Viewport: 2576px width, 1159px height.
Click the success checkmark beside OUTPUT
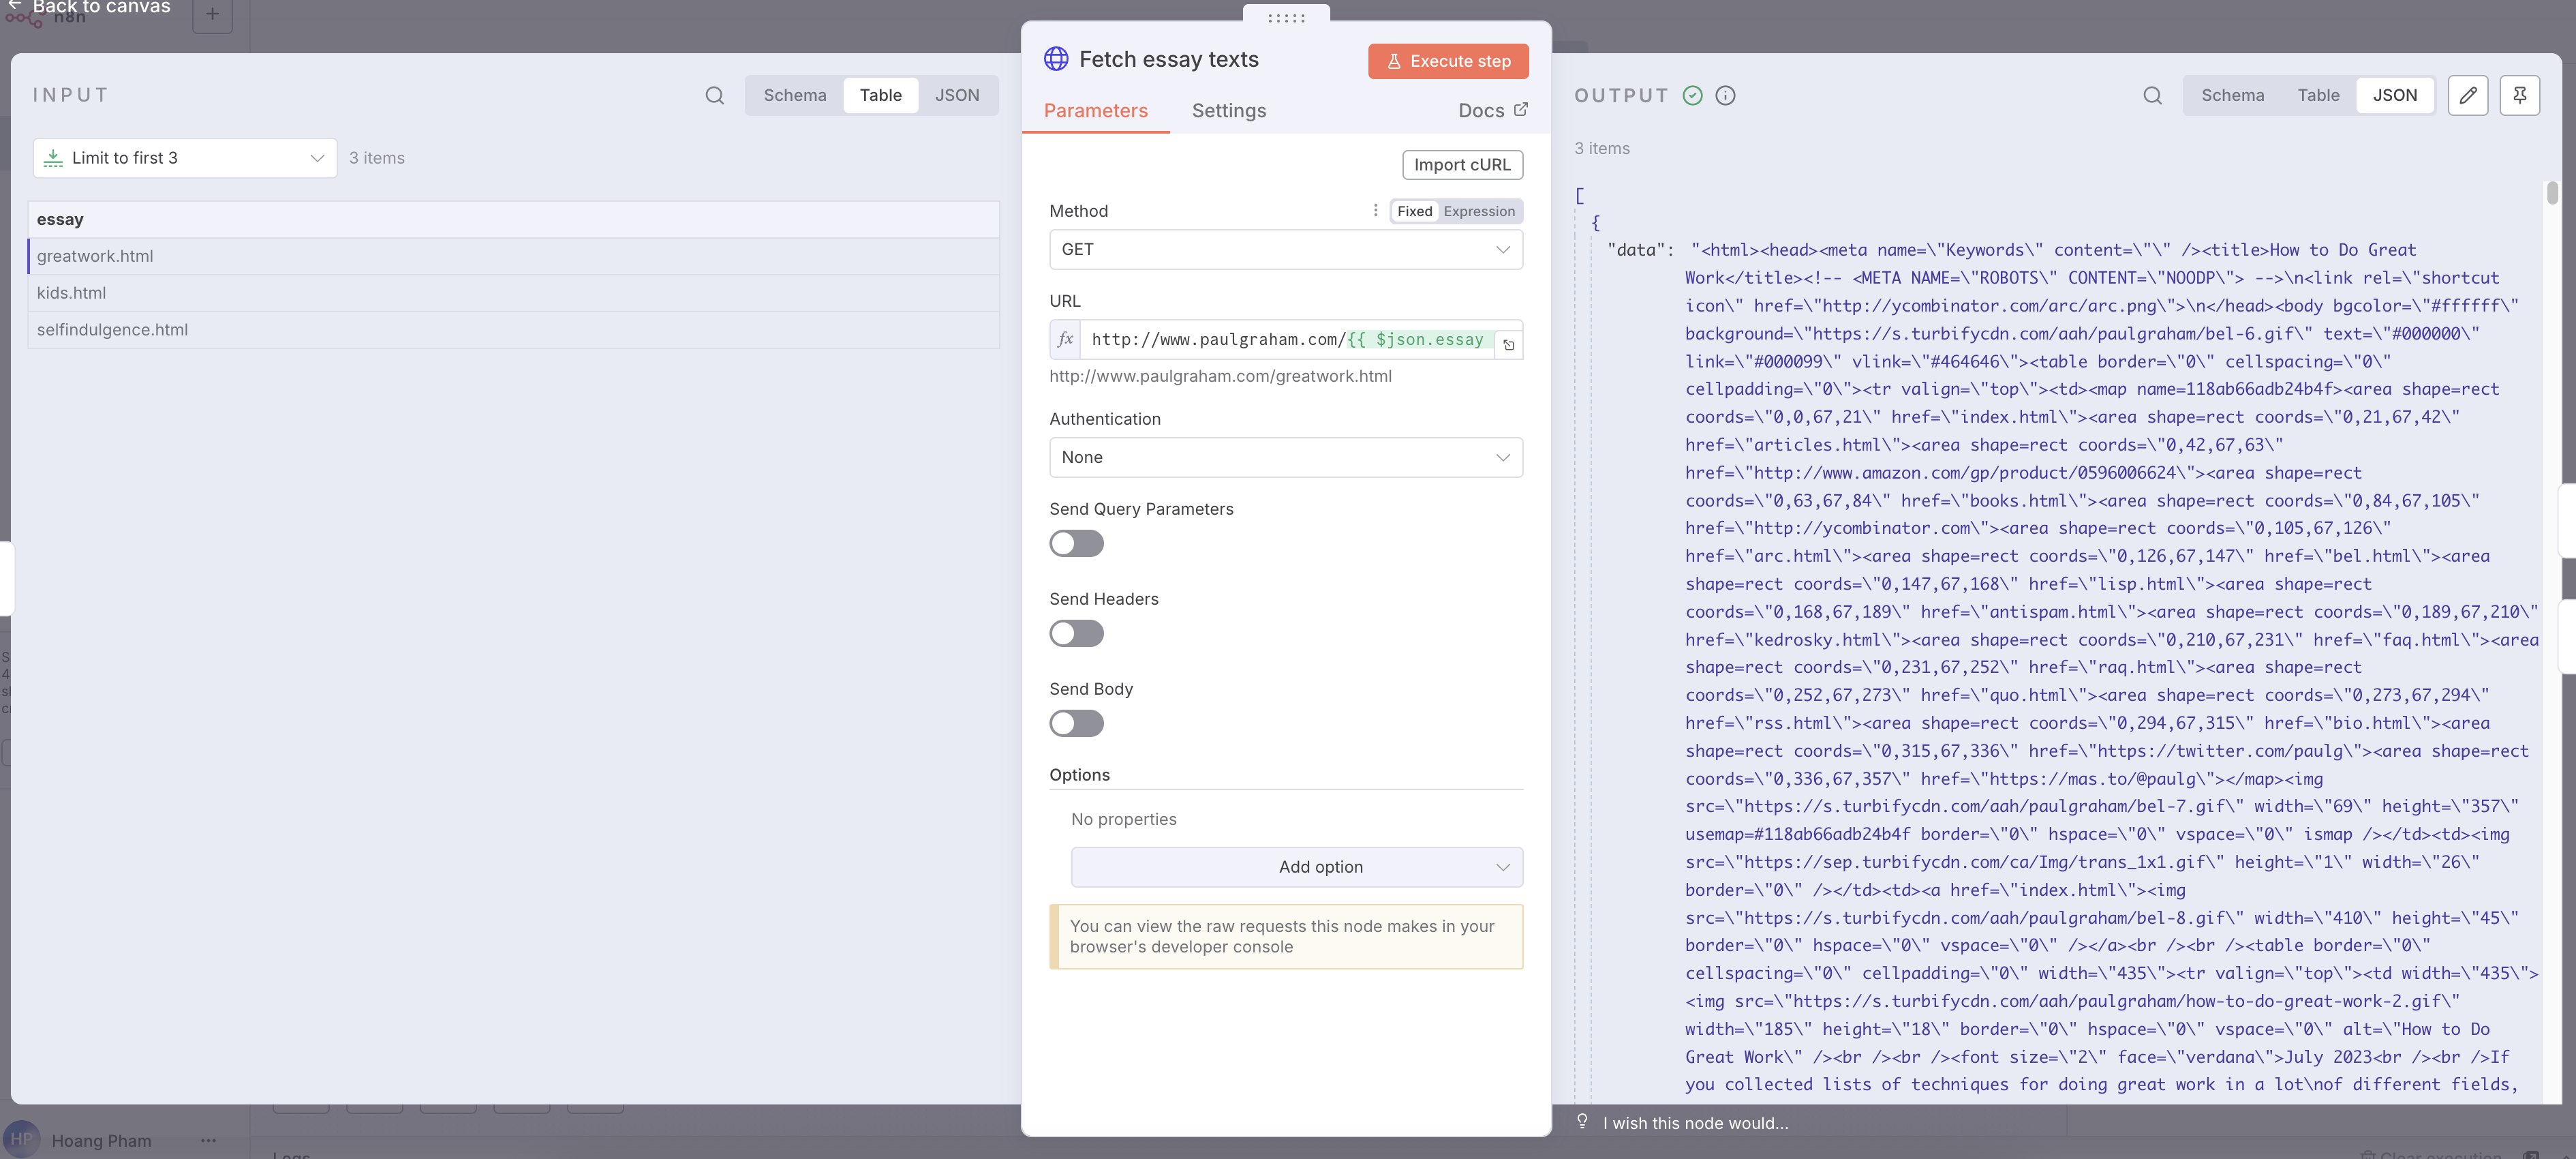point(1692,95)
